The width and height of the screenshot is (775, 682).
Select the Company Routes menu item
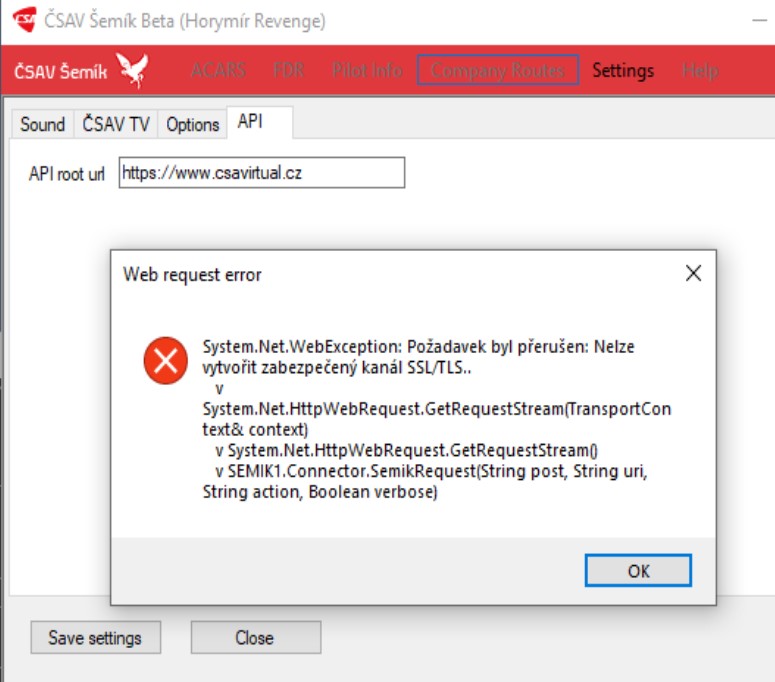[498, 70]
